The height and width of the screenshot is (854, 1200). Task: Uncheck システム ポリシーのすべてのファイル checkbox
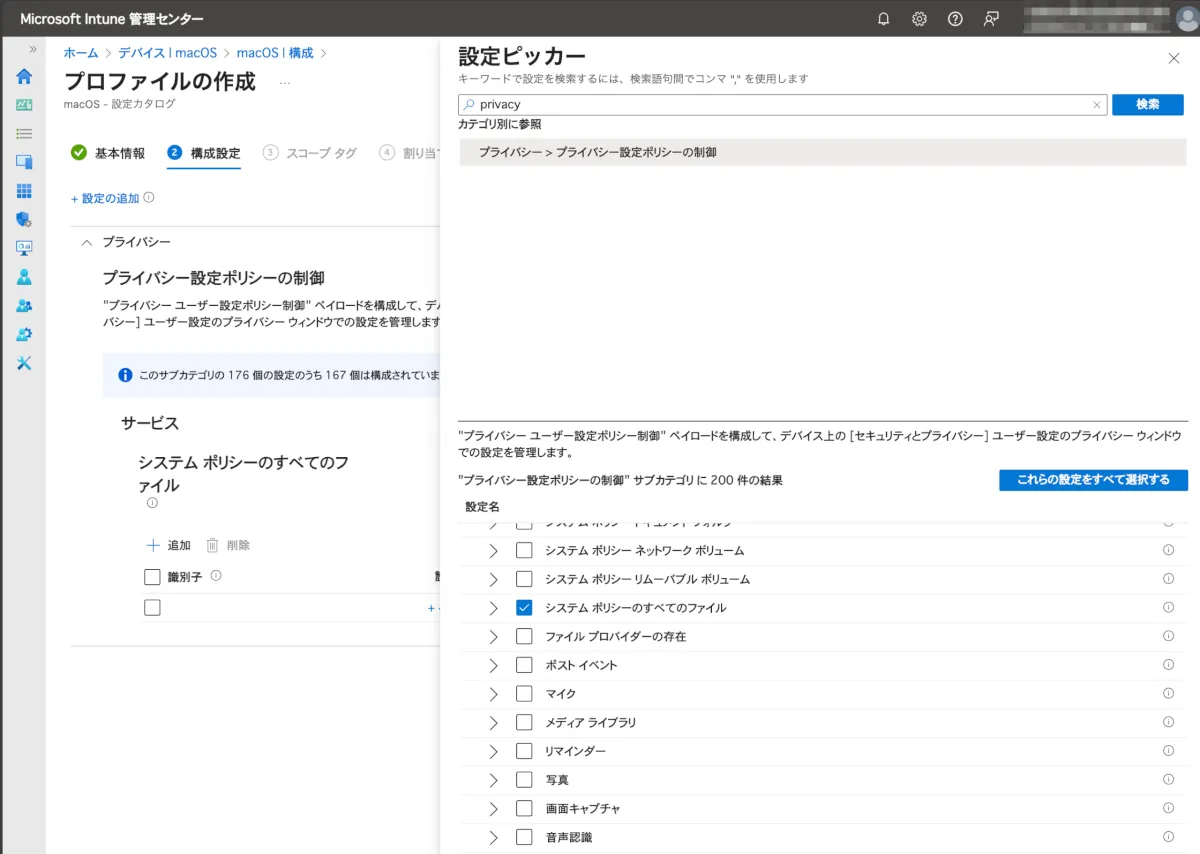point(524,608)
